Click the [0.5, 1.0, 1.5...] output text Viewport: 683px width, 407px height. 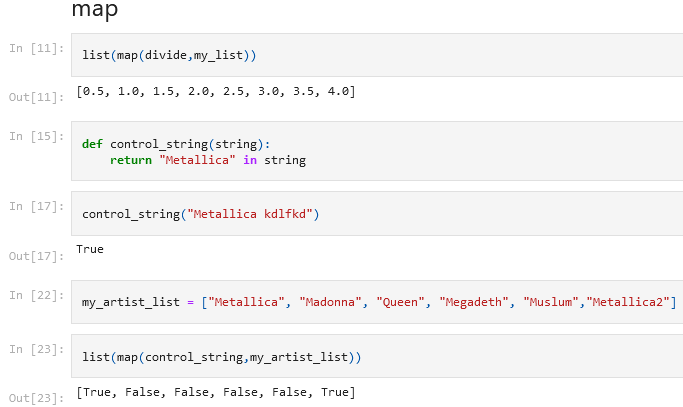[216, 92]
